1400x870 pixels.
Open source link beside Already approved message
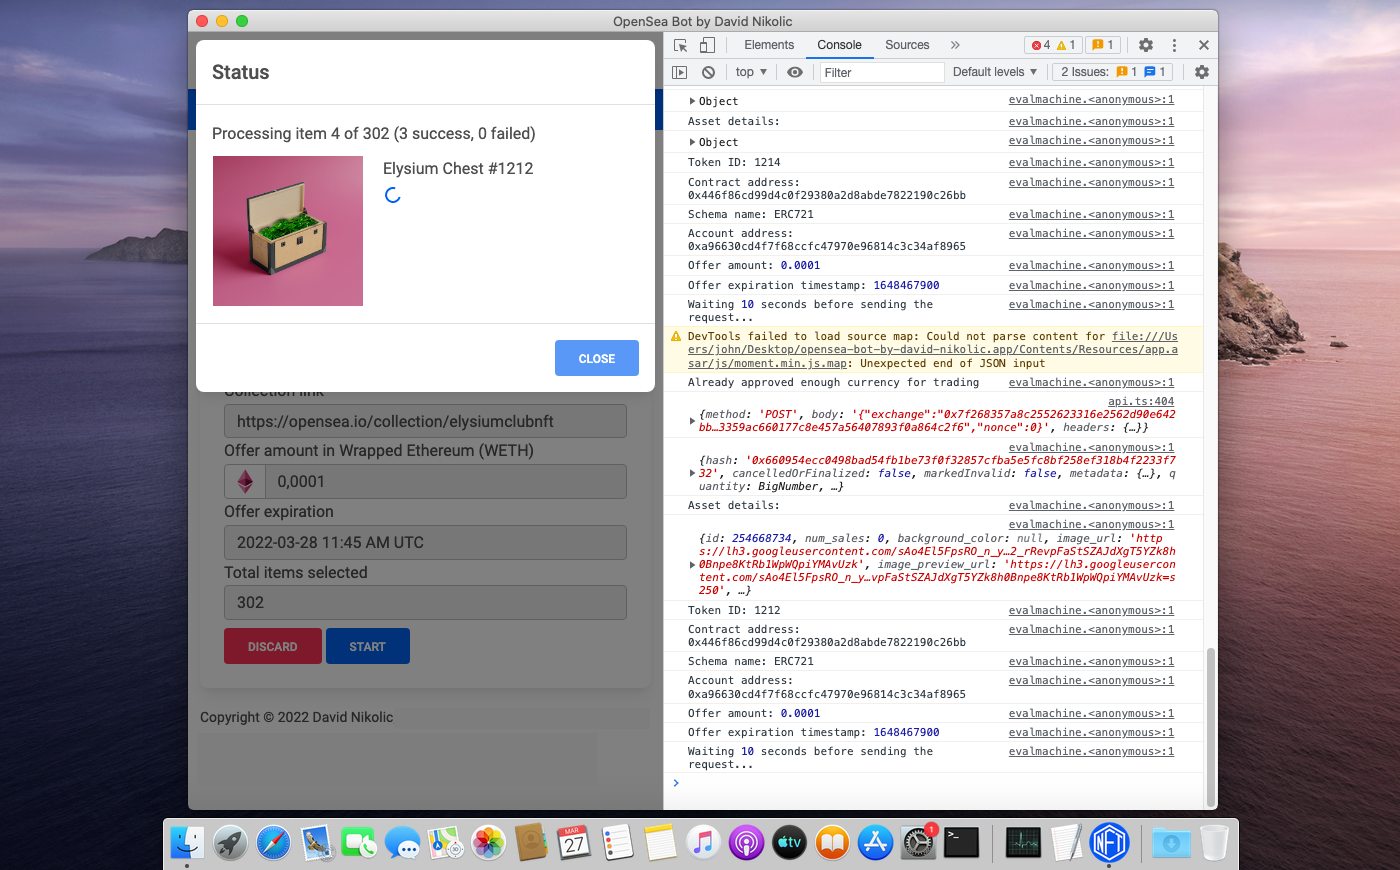(1091, 382)
